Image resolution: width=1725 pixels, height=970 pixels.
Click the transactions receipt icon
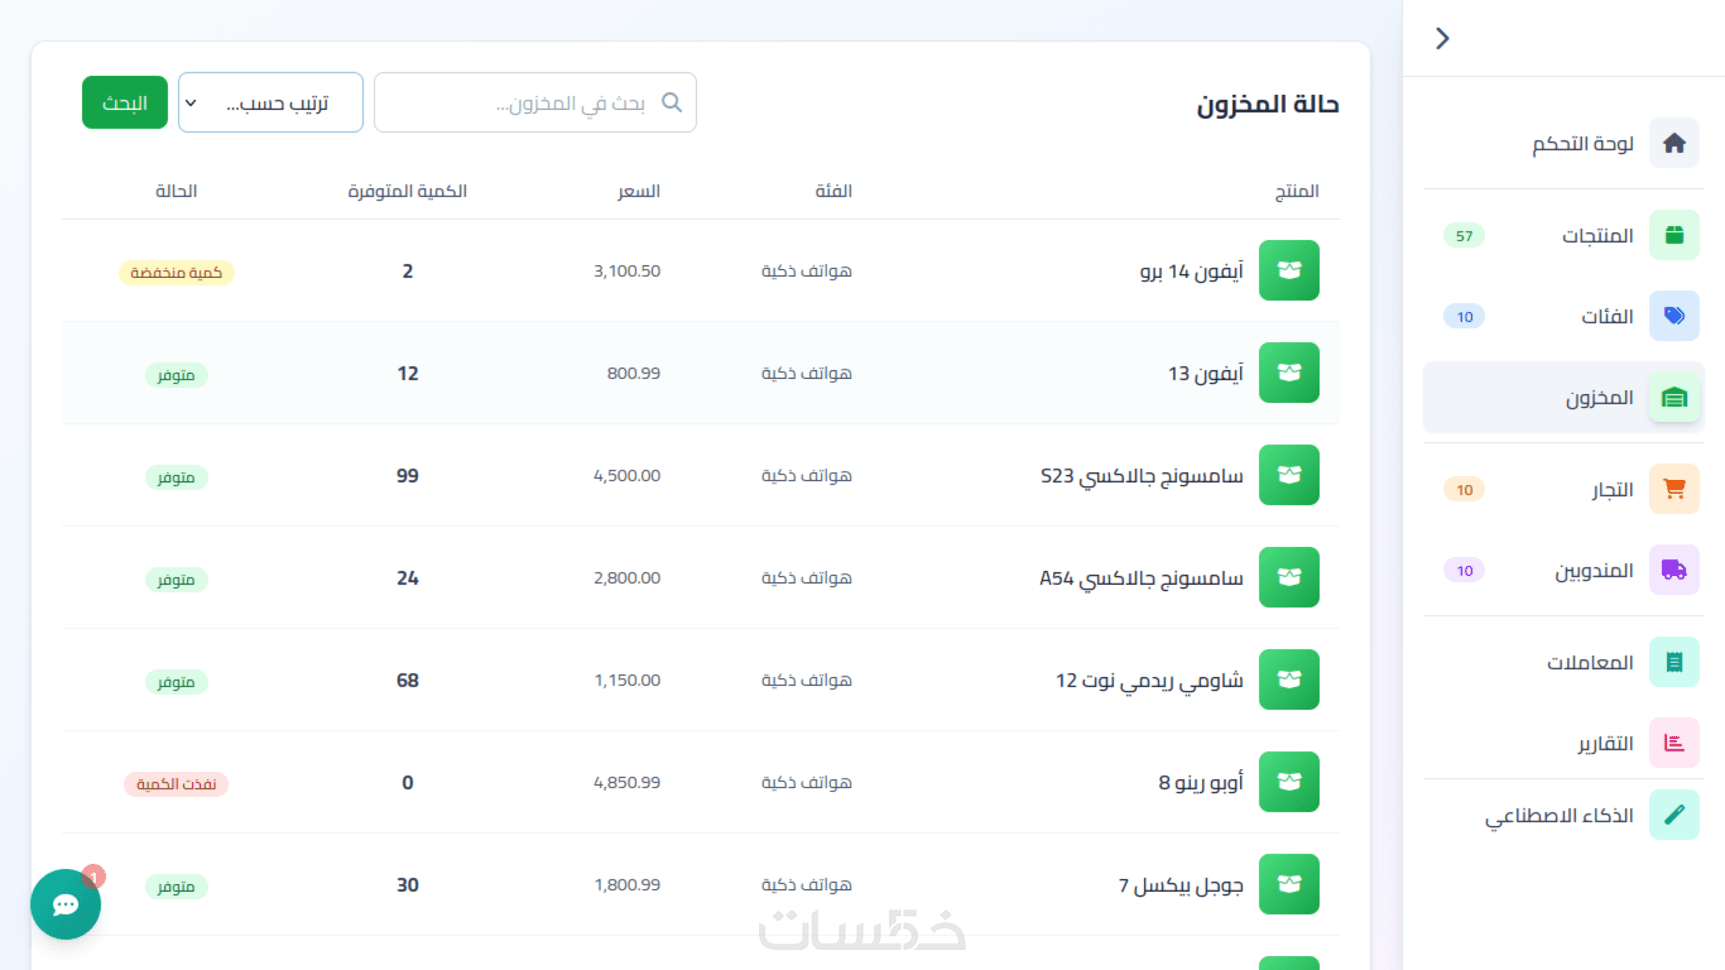point(1674,662)
